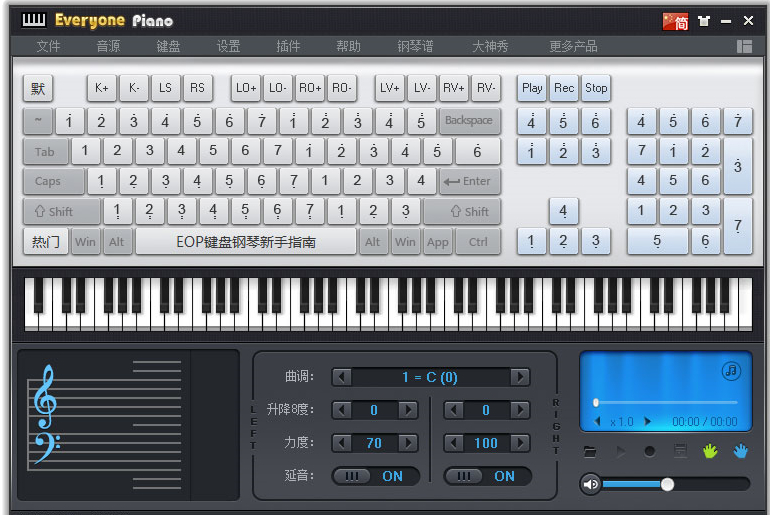Start playback with the triangle play icon
Image resolution: width=770 pixels, height=515 pixels.
pos(620,451)
